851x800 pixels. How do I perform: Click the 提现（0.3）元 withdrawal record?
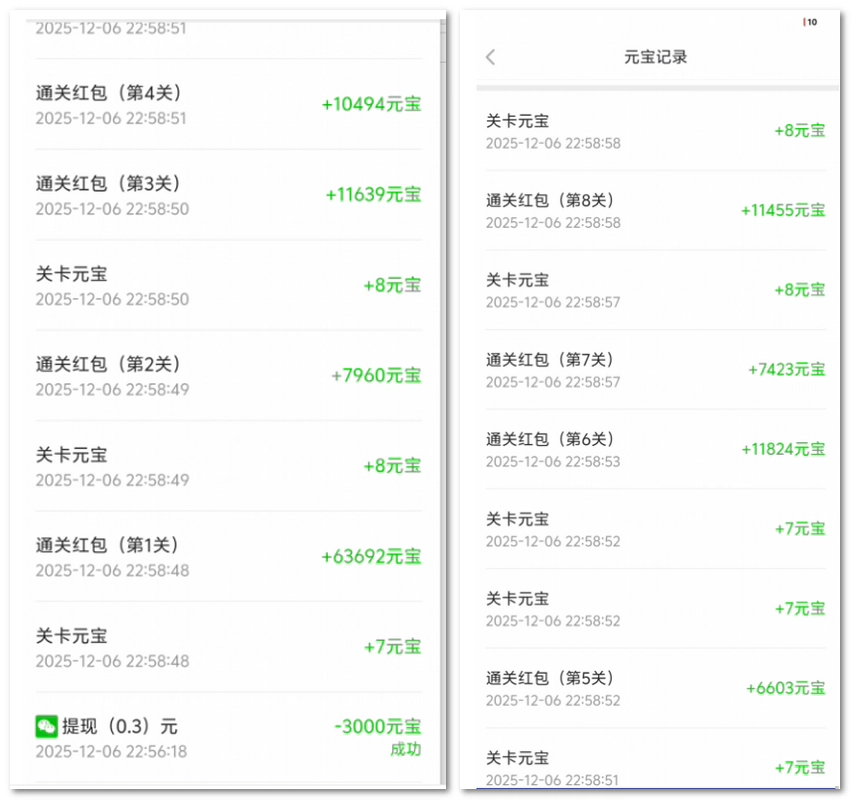[x=120, y=726]
